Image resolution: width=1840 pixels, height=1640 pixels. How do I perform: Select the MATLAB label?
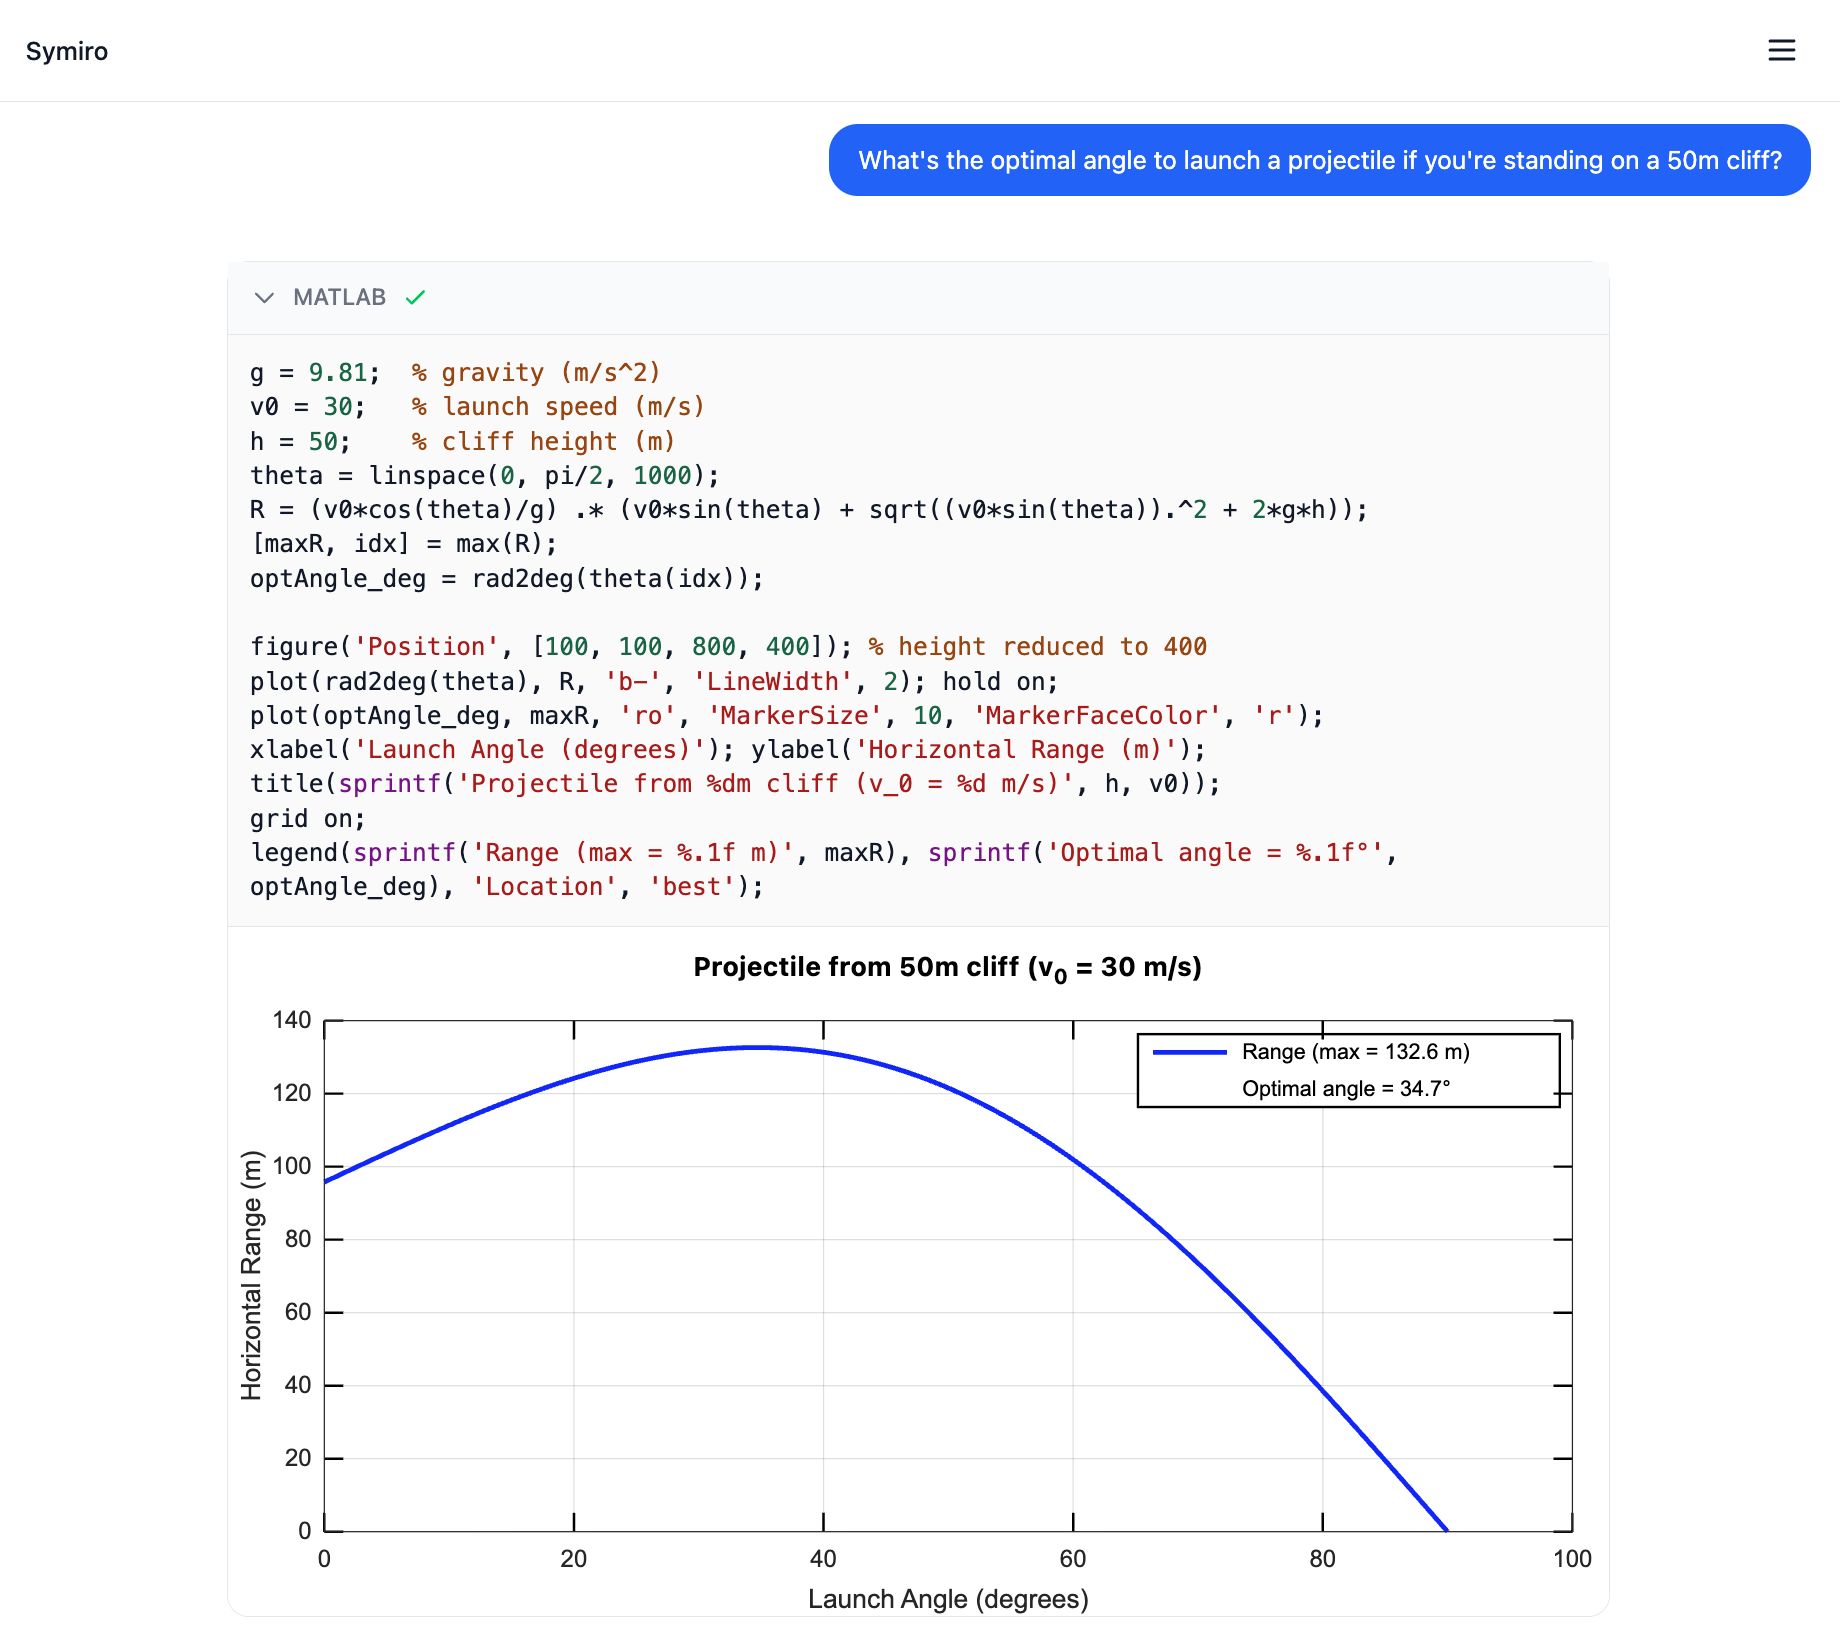(340, 297)
